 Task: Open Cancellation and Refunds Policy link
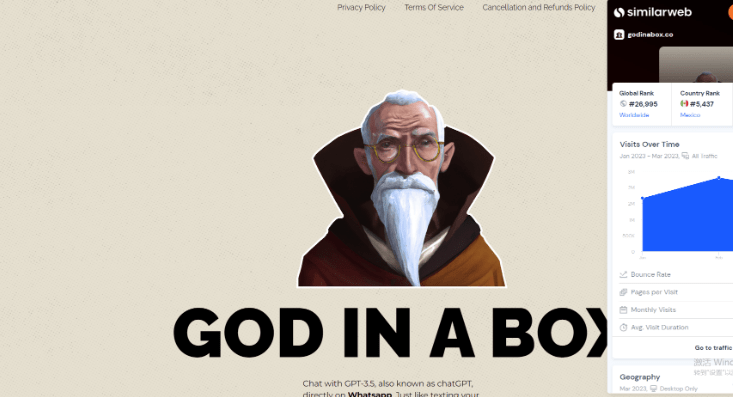pyautogui.click(x=539, y=7)
